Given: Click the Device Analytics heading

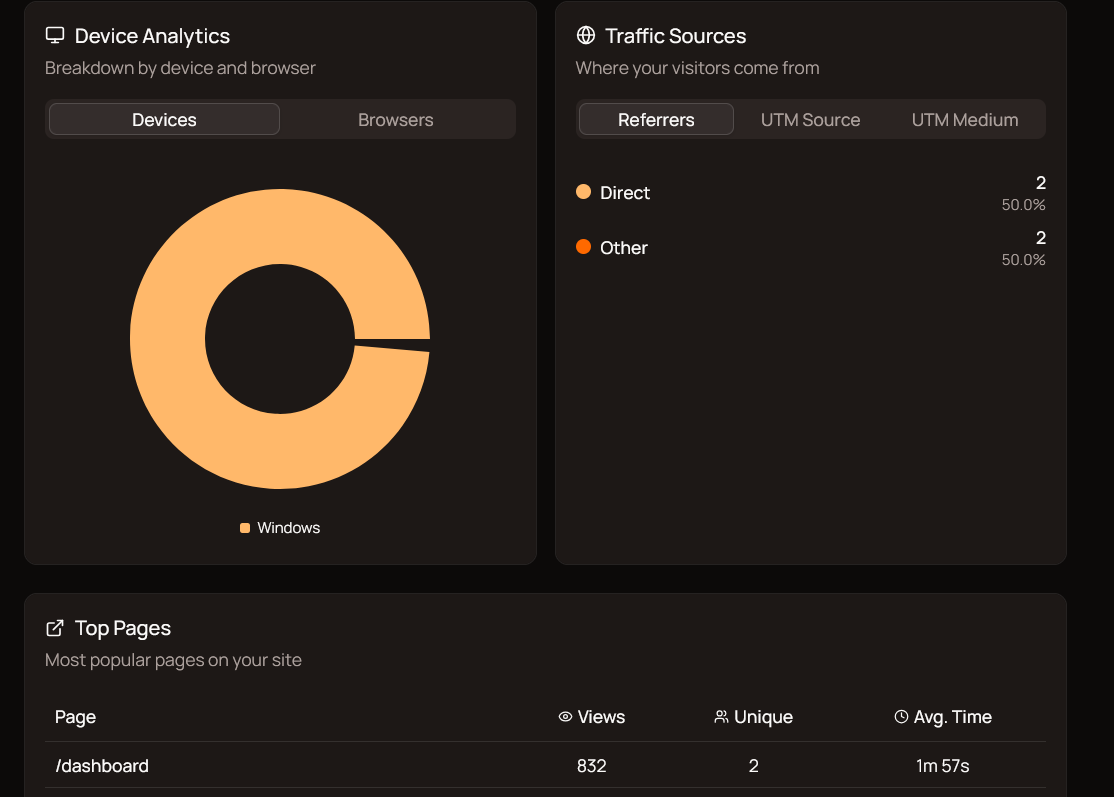Looking at the screenshot, I should [x=152, y=36].
